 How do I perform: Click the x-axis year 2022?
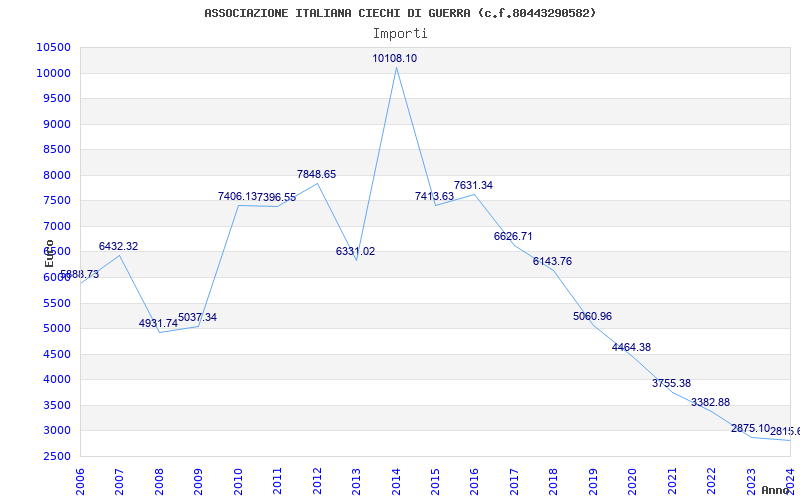coord(711,481)
